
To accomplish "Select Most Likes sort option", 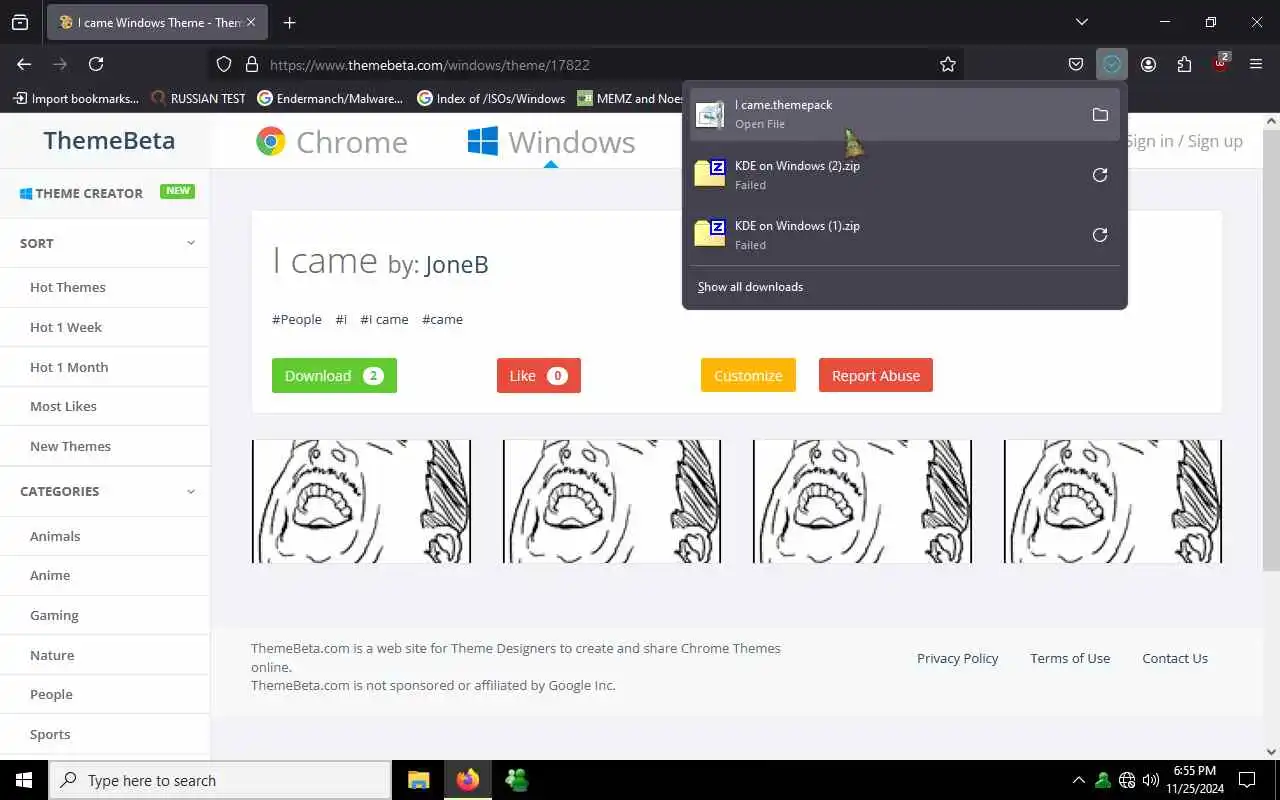I will pos(63,406).
